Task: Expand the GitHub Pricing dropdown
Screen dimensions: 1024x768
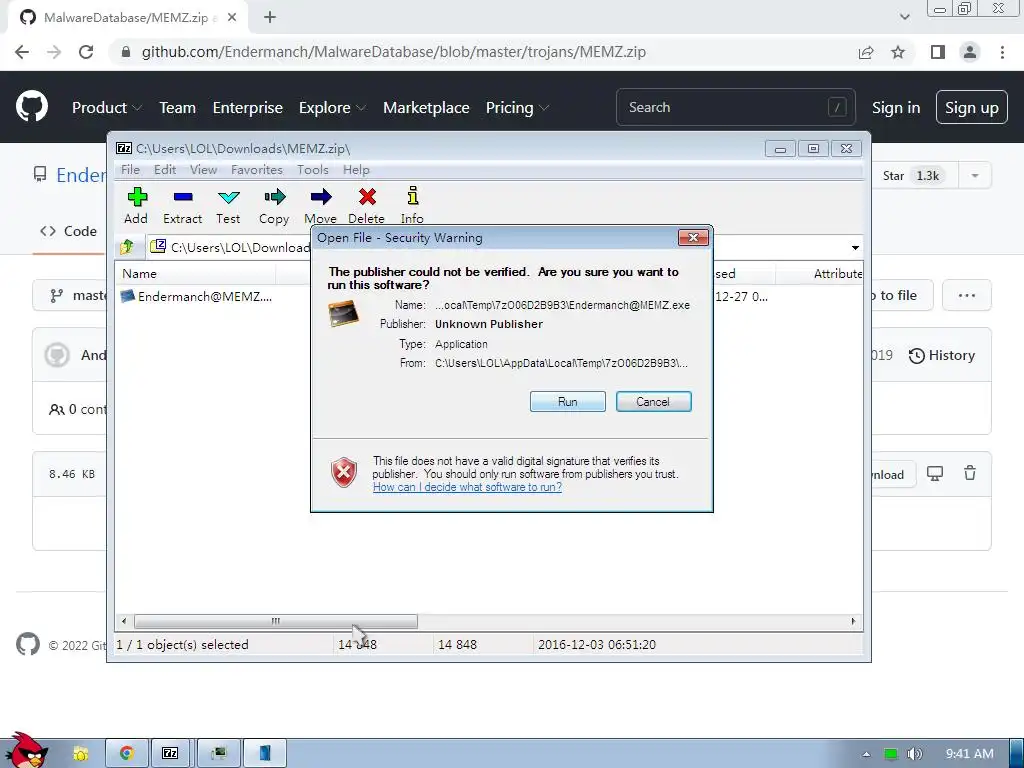Action: [x=517, y=108]
